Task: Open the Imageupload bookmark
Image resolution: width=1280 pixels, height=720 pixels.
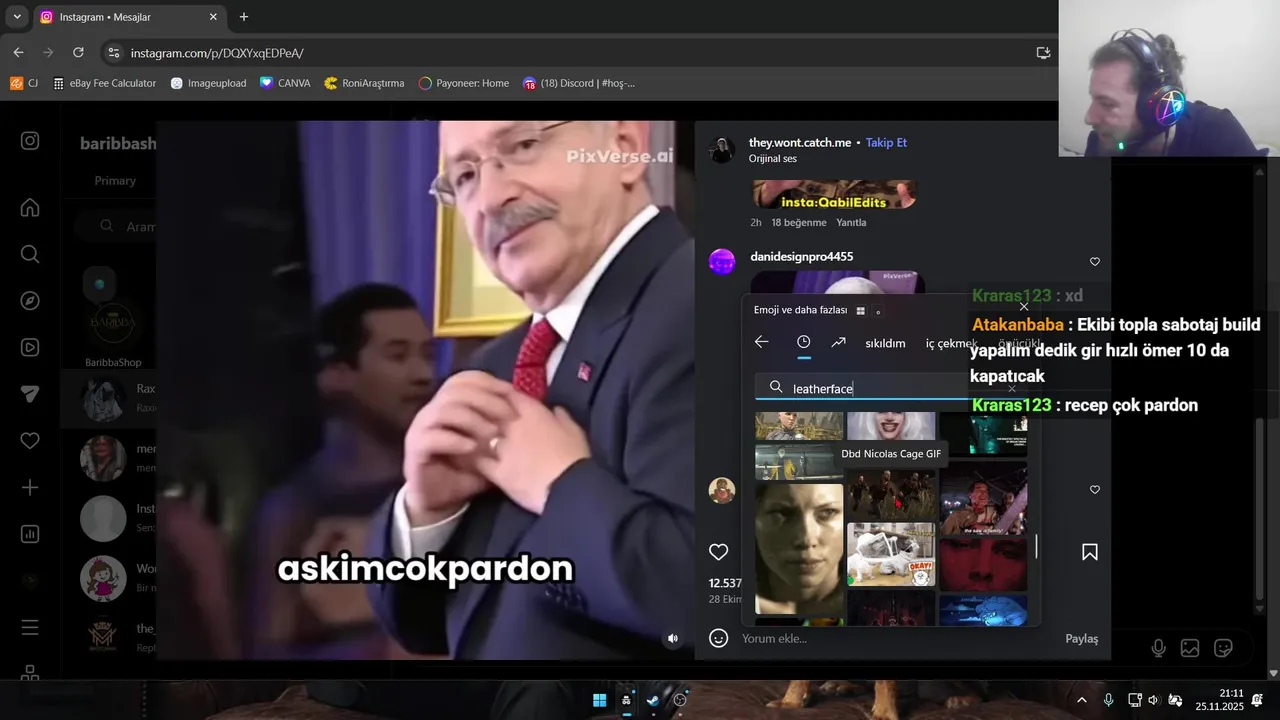Action: (208, 83)
